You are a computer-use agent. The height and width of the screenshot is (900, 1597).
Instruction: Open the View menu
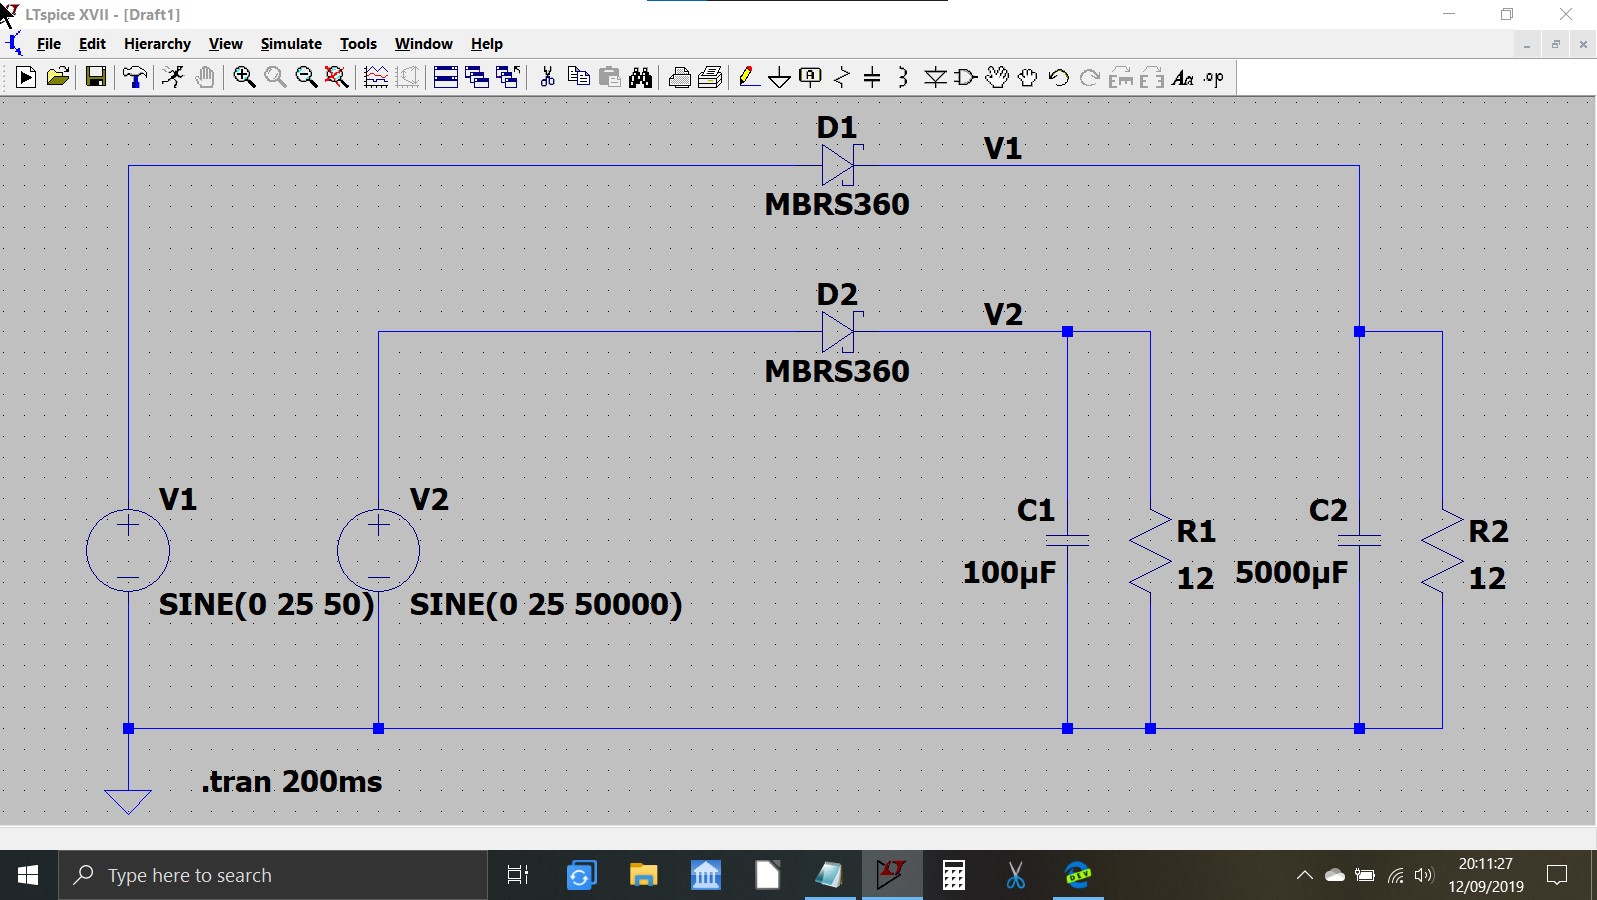tap(226, 44)
